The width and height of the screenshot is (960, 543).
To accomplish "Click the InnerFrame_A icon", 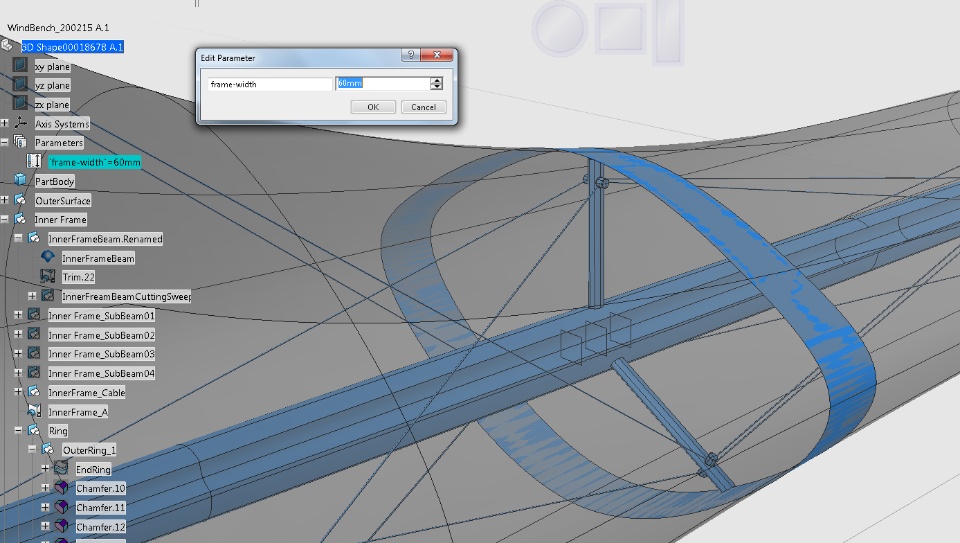I will tap(34, 411).
